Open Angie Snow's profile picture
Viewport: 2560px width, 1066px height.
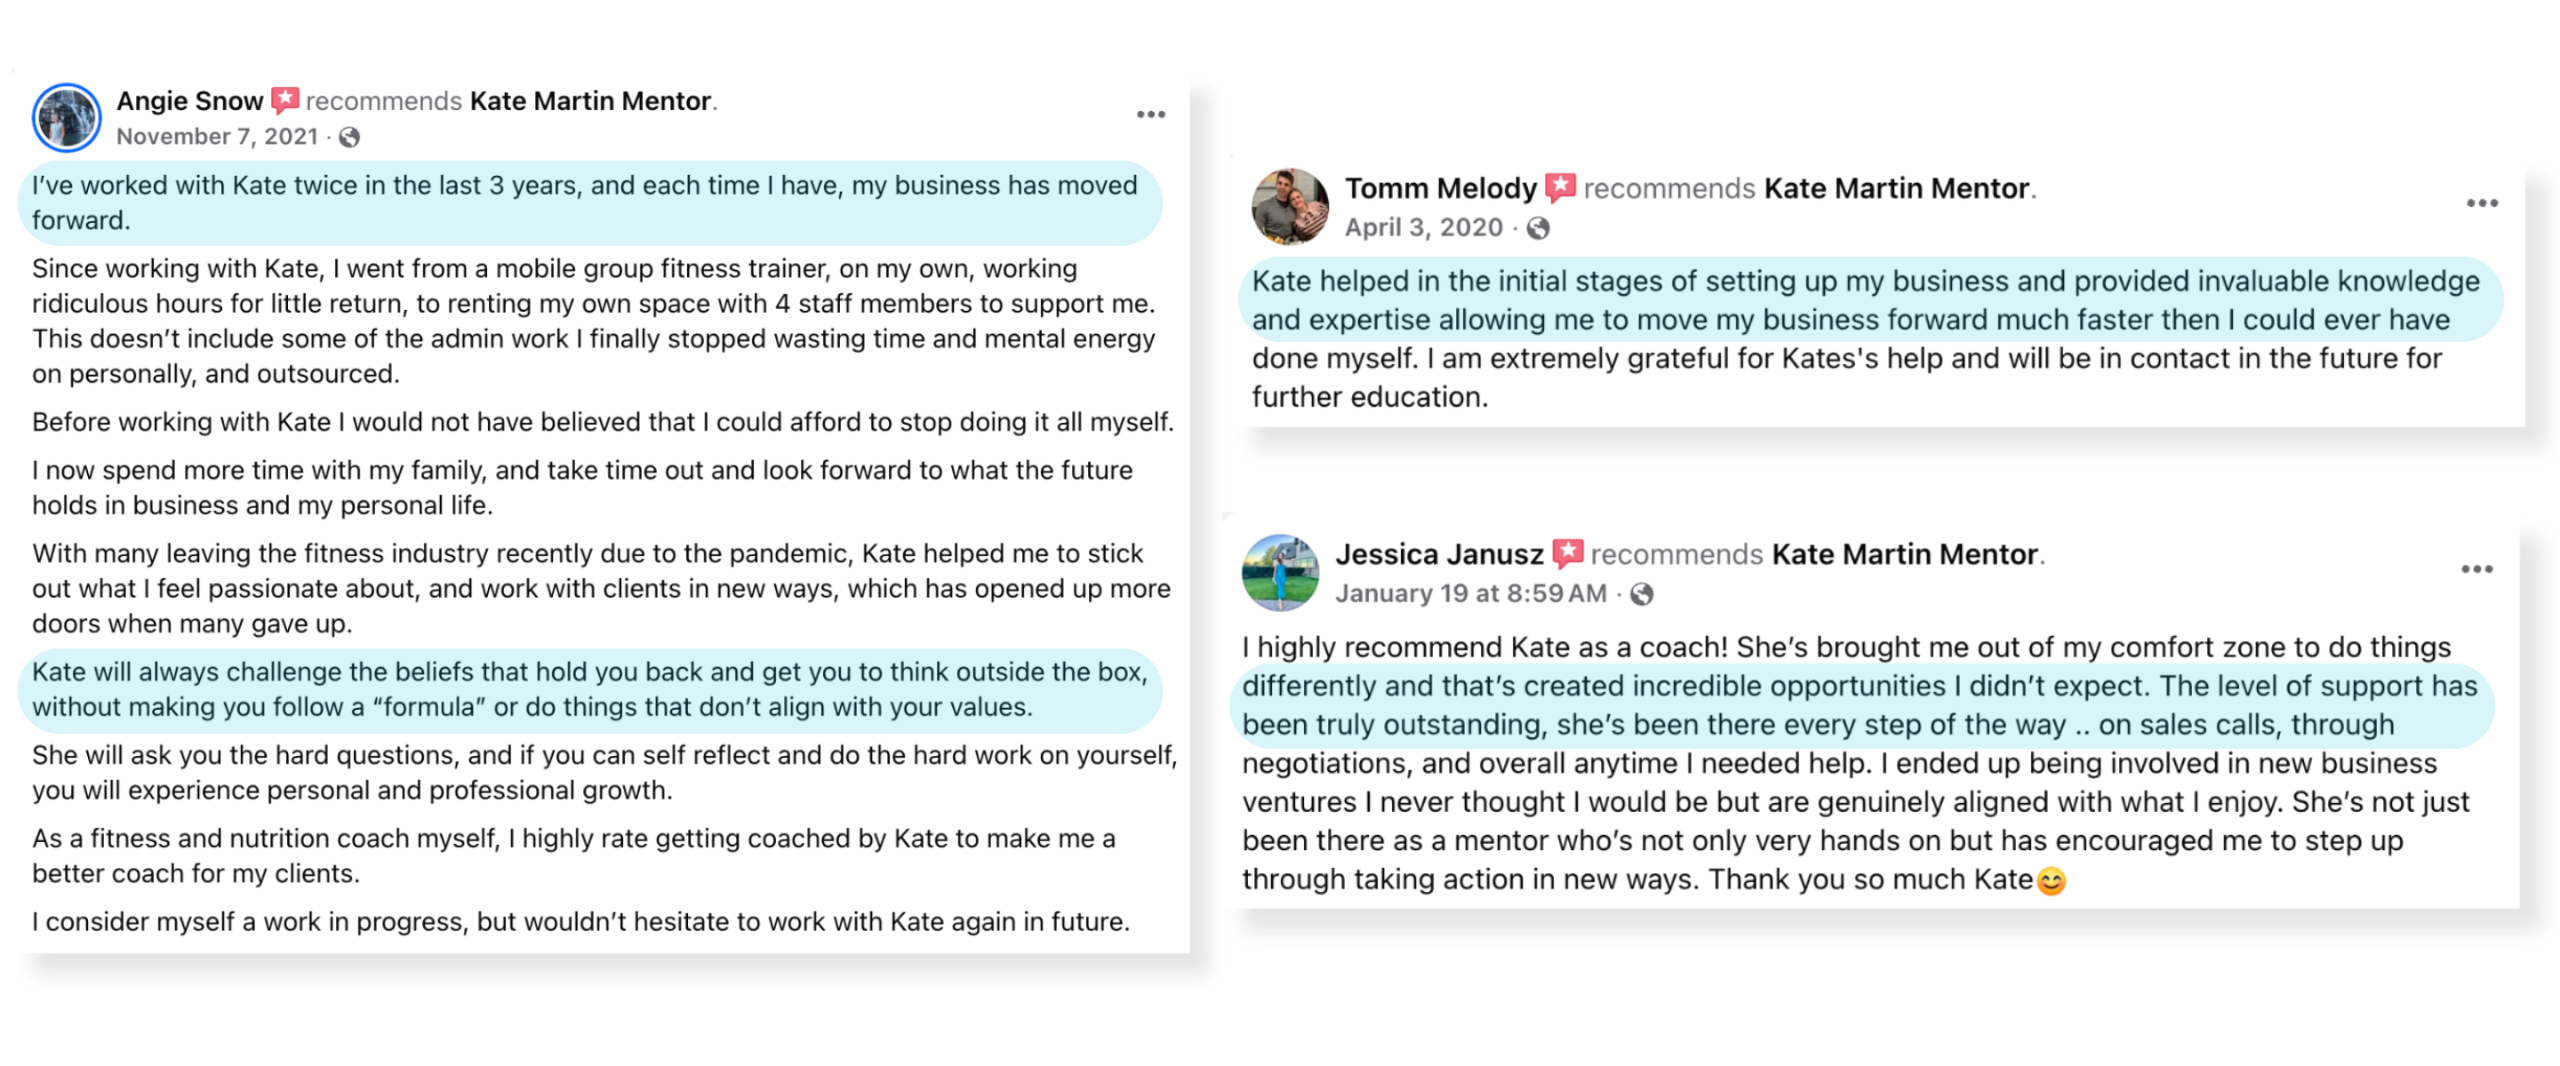pos(67,118)
